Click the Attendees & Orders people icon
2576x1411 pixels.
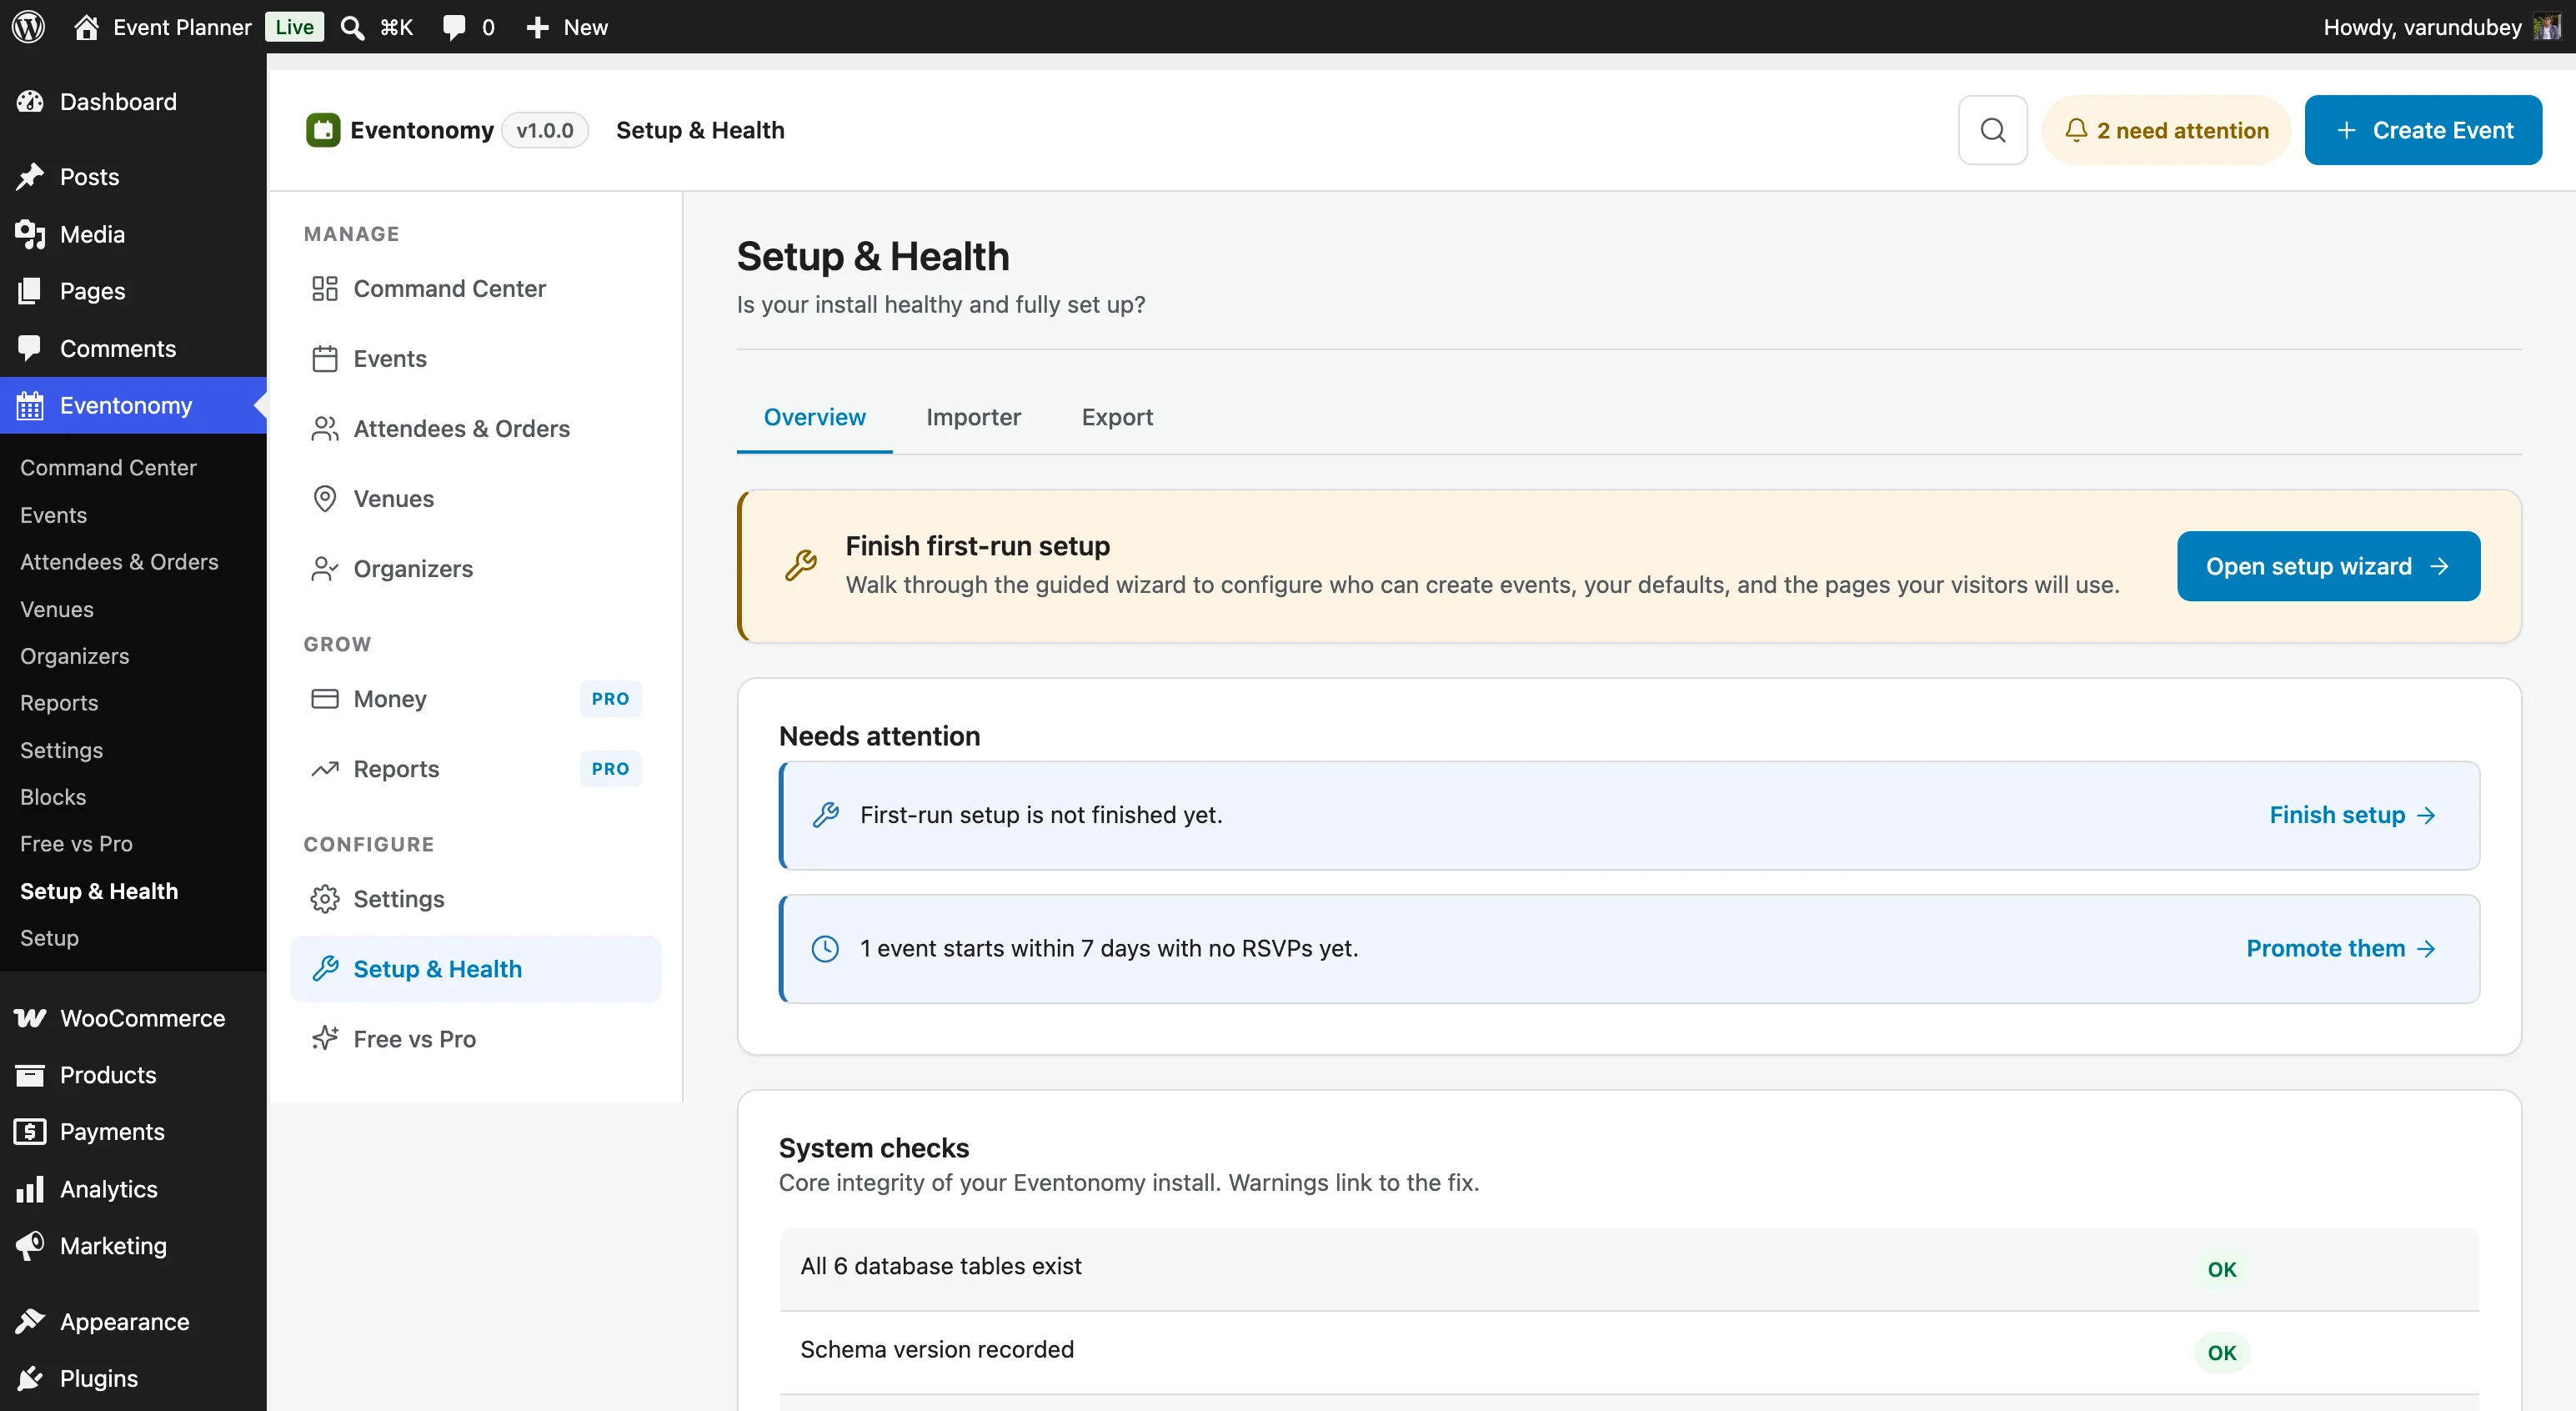[x=324, y=429]
